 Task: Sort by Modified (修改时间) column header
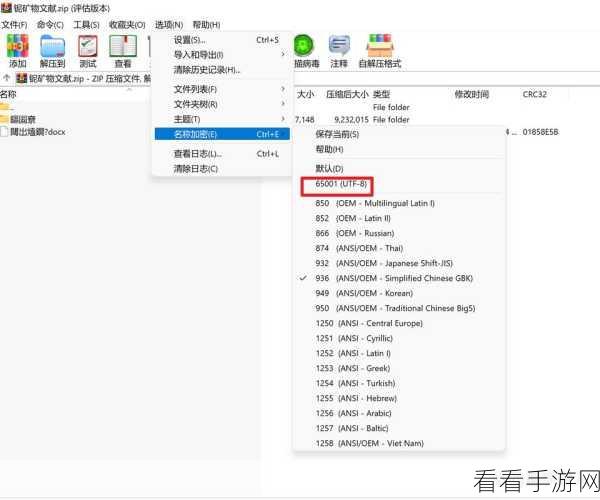(471, 94)
